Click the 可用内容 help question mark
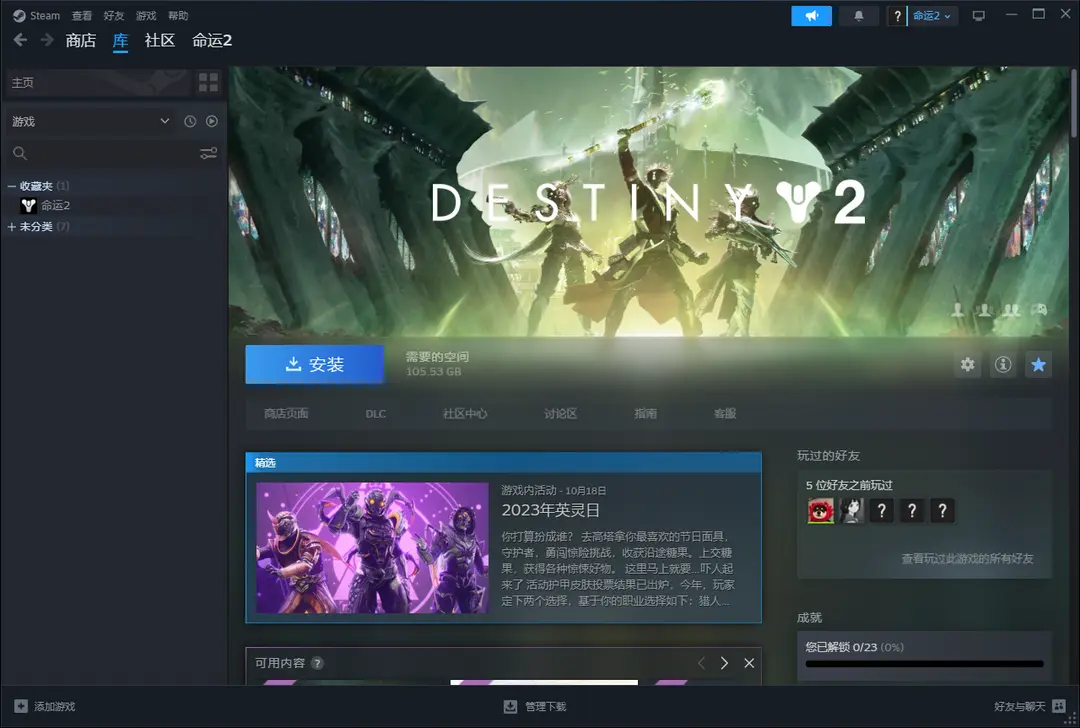This screenshot has width=1080, height=728. coord(317,663)
